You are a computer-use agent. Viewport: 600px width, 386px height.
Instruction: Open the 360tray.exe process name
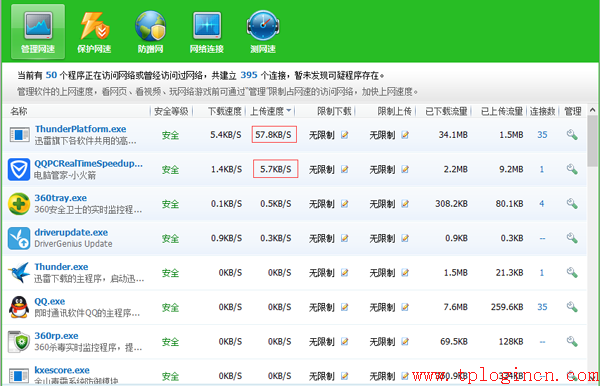click(x=60, y=198)
